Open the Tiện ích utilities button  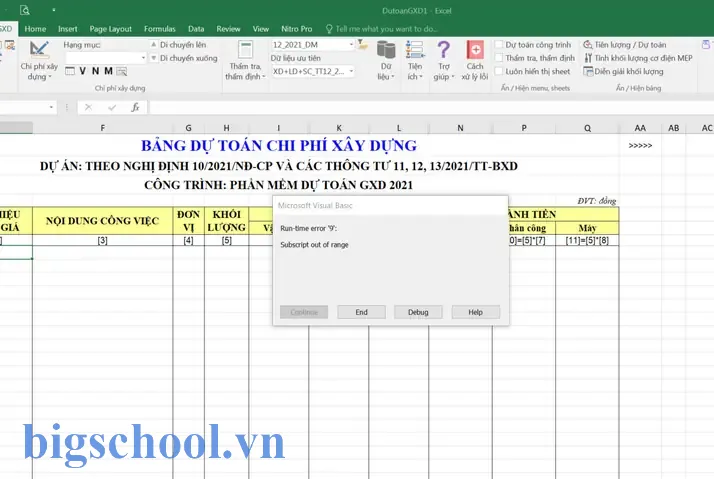(x=415, y=61)
